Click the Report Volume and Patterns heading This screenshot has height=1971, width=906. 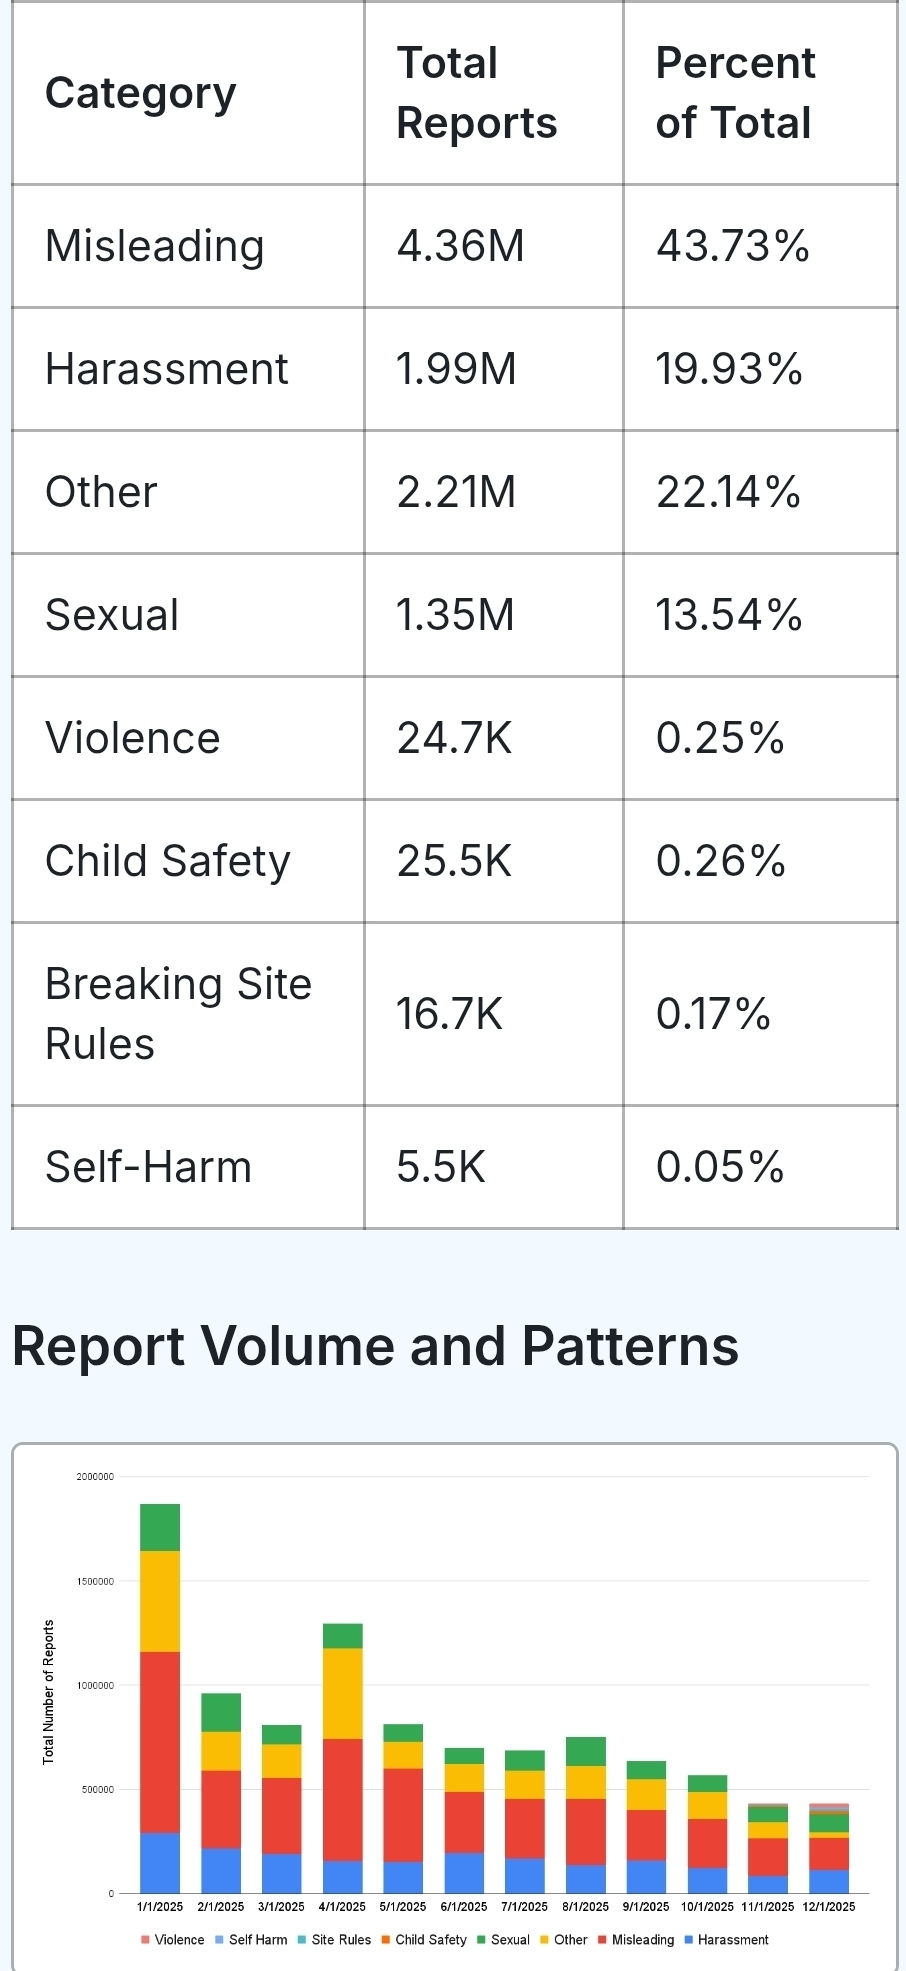375,1346
